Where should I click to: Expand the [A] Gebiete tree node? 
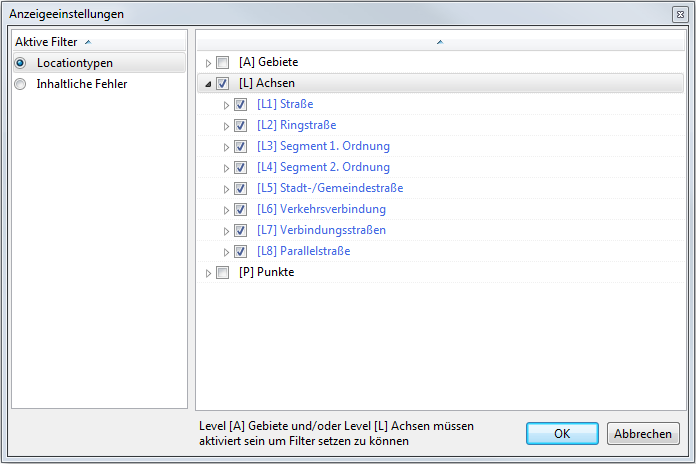tap(208, 63)
